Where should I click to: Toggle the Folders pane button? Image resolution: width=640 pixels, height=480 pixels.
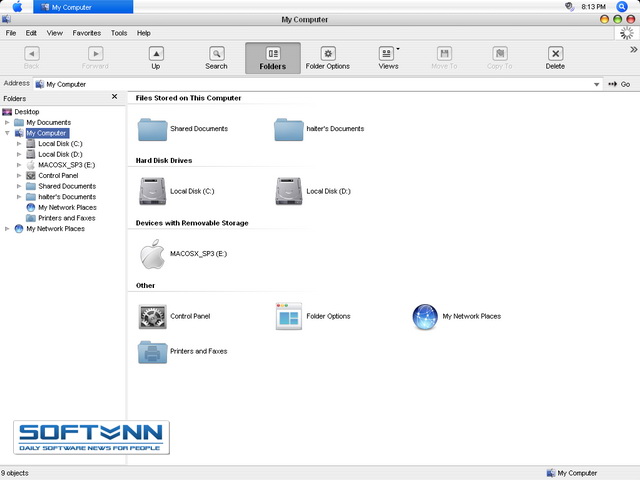(x=273, y=58)
